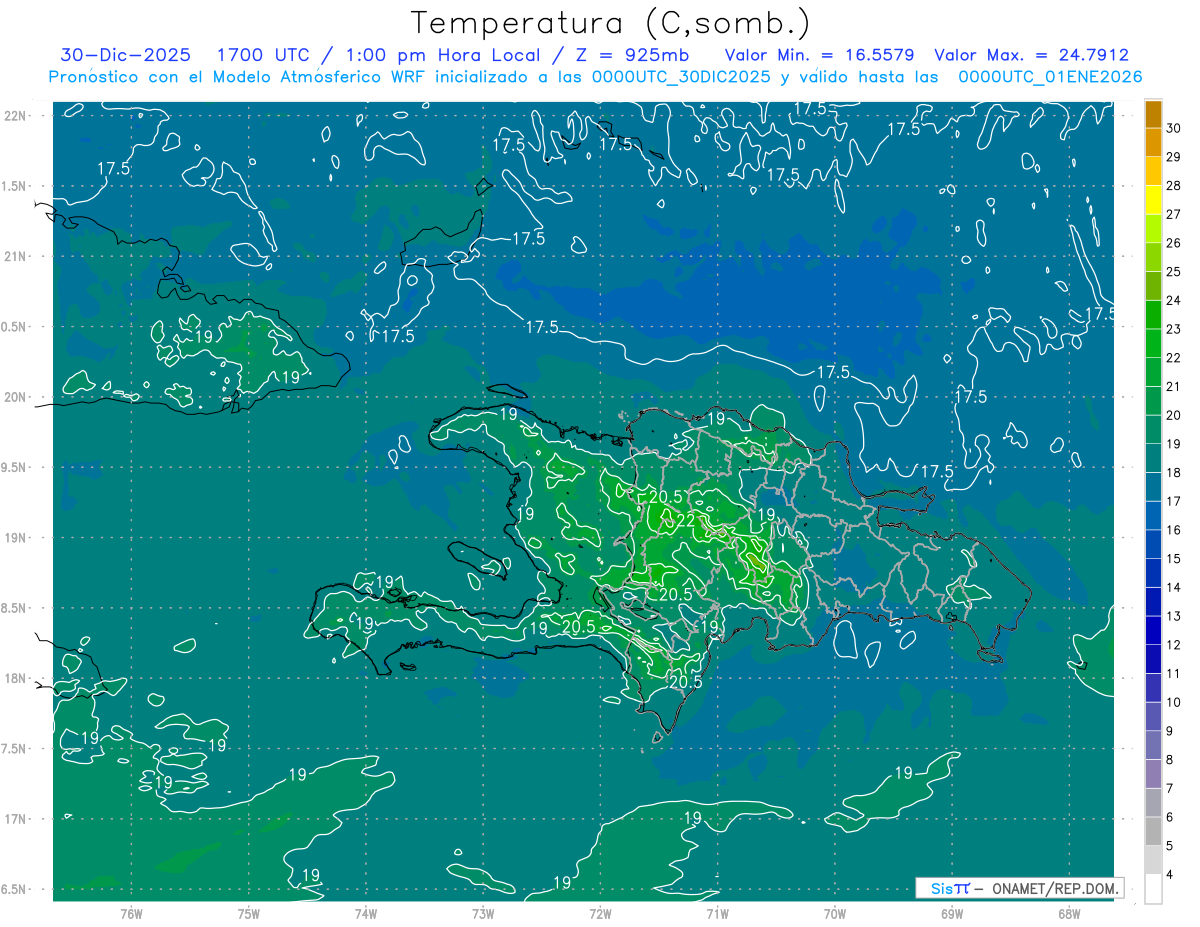Click the "12" label on the color scale
The width and height of the screenshot is (1200, 927).
tap(1174, 645)
